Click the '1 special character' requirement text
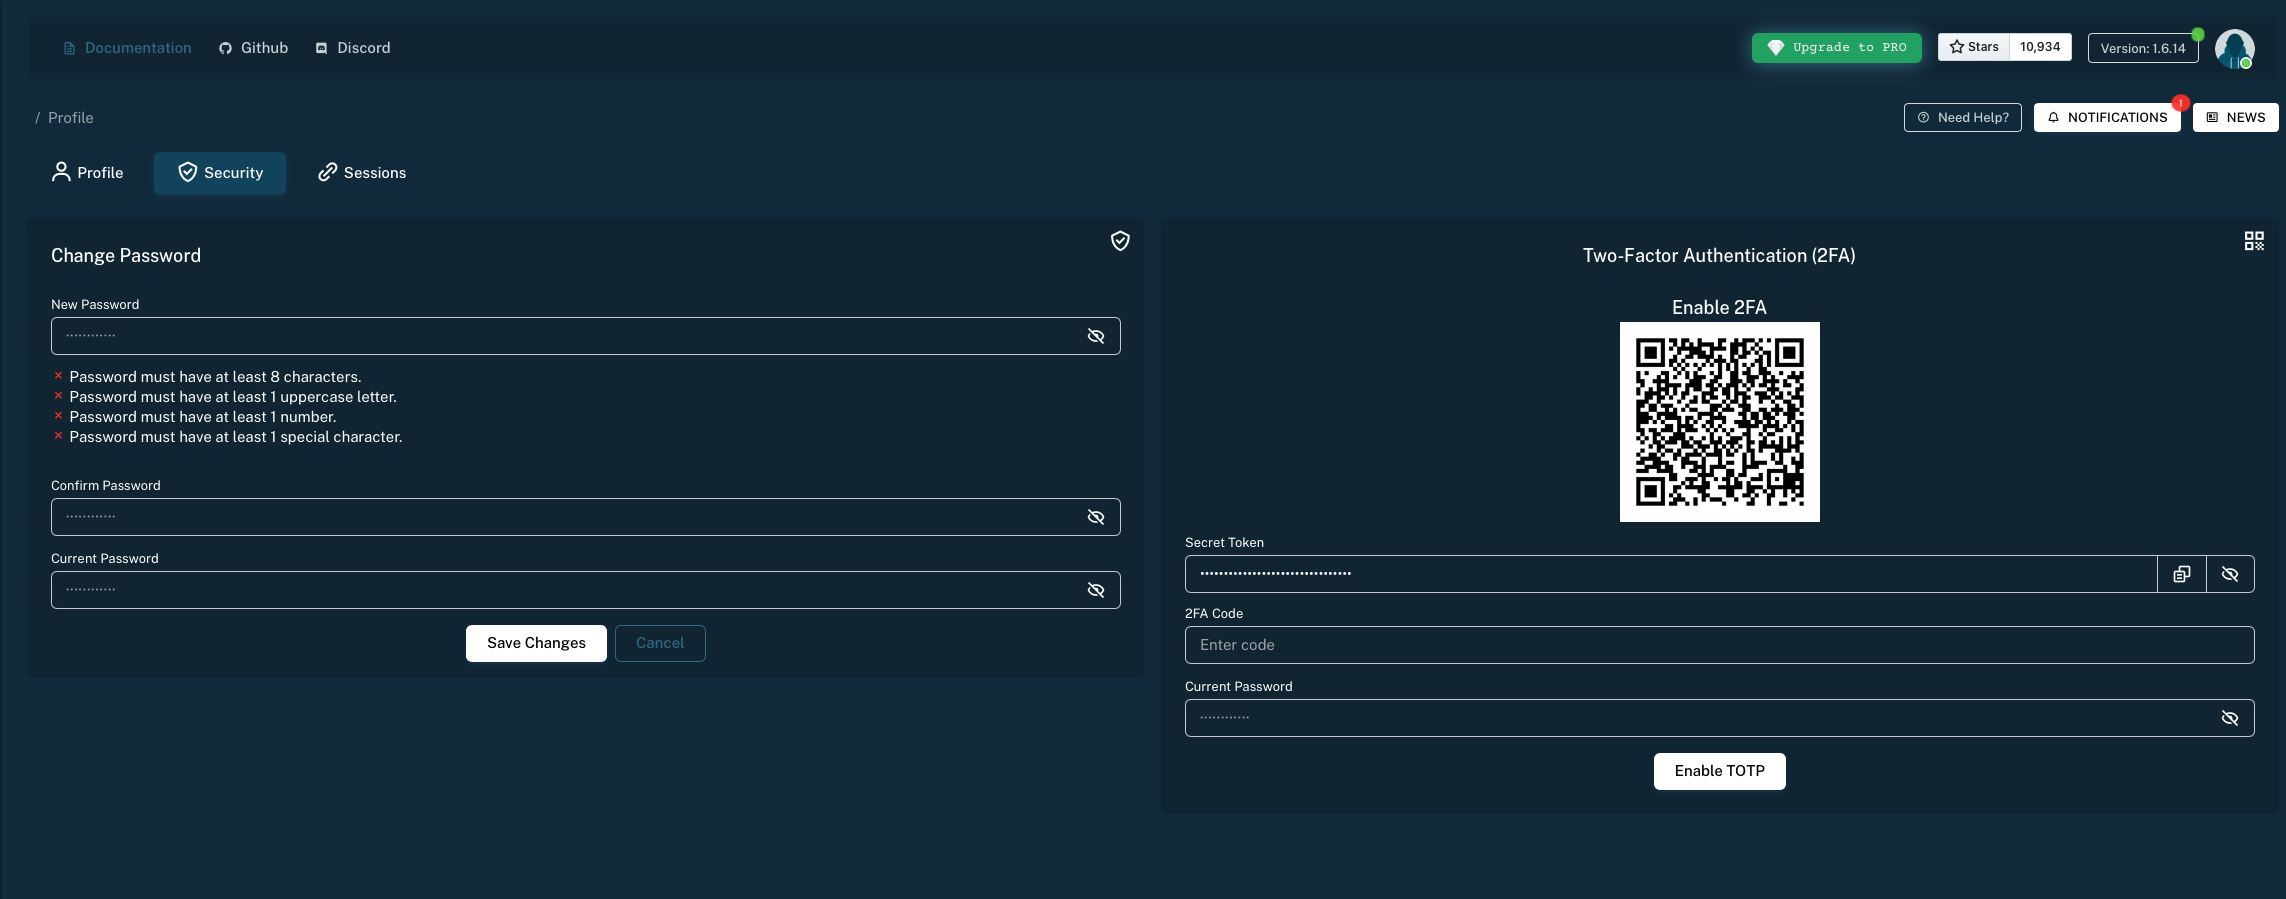 236,437
